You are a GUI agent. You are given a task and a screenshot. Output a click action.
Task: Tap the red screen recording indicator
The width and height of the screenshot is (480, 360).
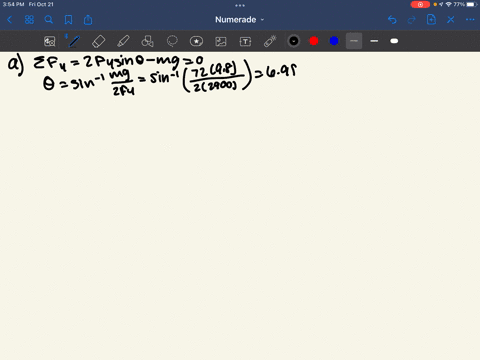pyautogui.click(x=420, y=4)
